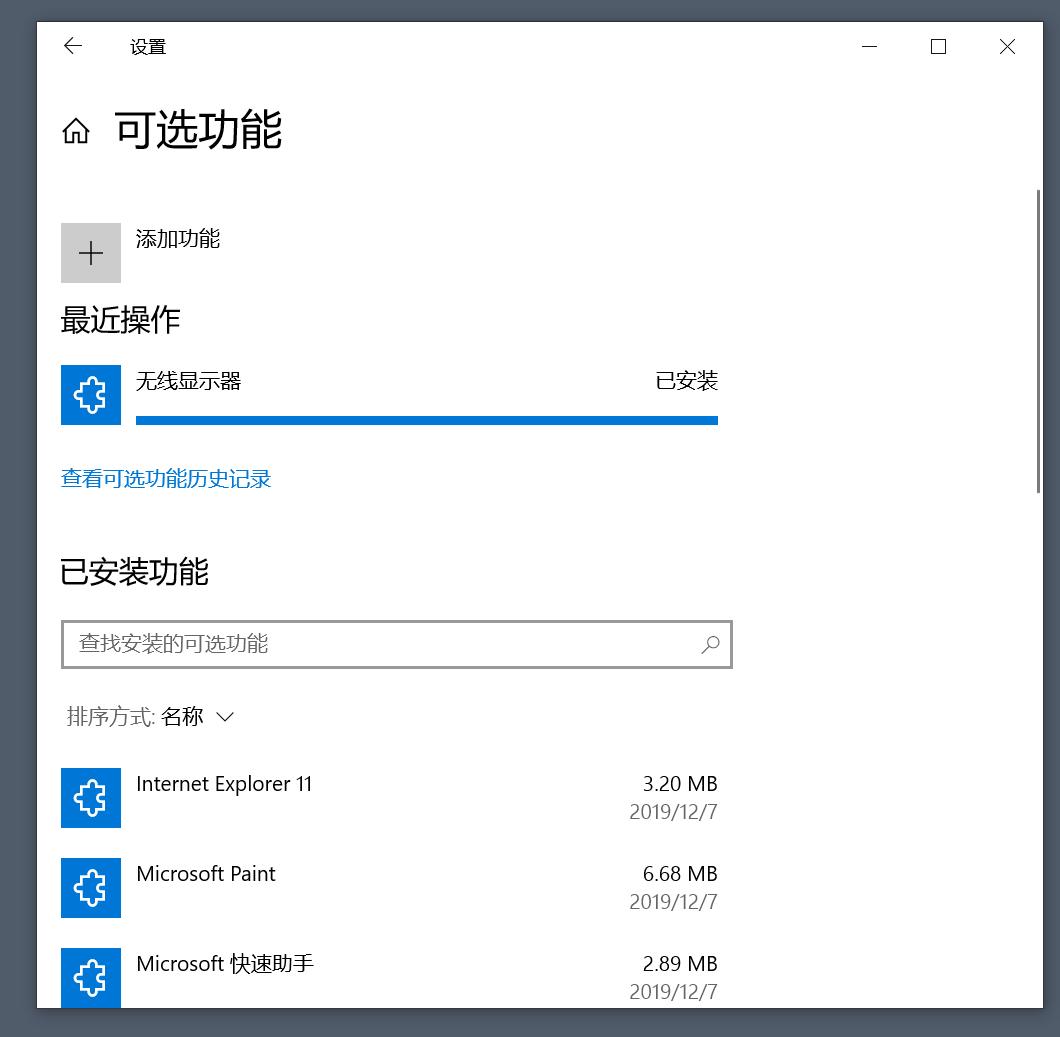Viewport: 1060px width, 1037px height.
Task: Click the Microsoft Paint puzzle piece icon
Action: [x=91, y=888]
